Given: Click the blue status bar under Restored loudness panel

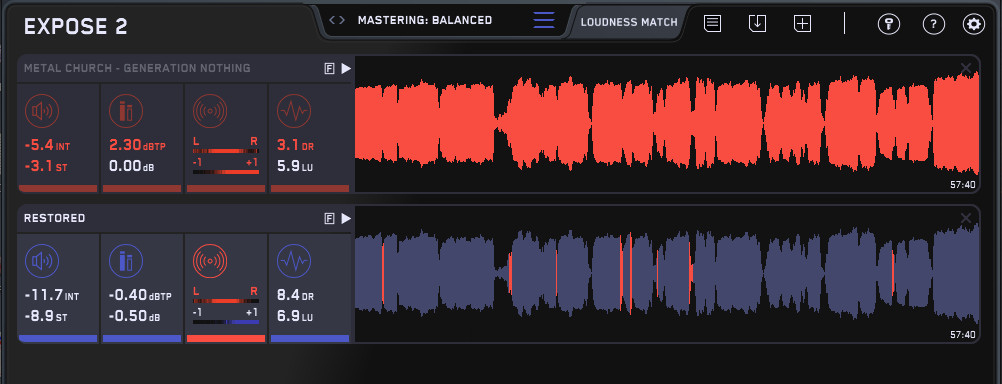Looking at the screenshot, I should coord(58,339).
